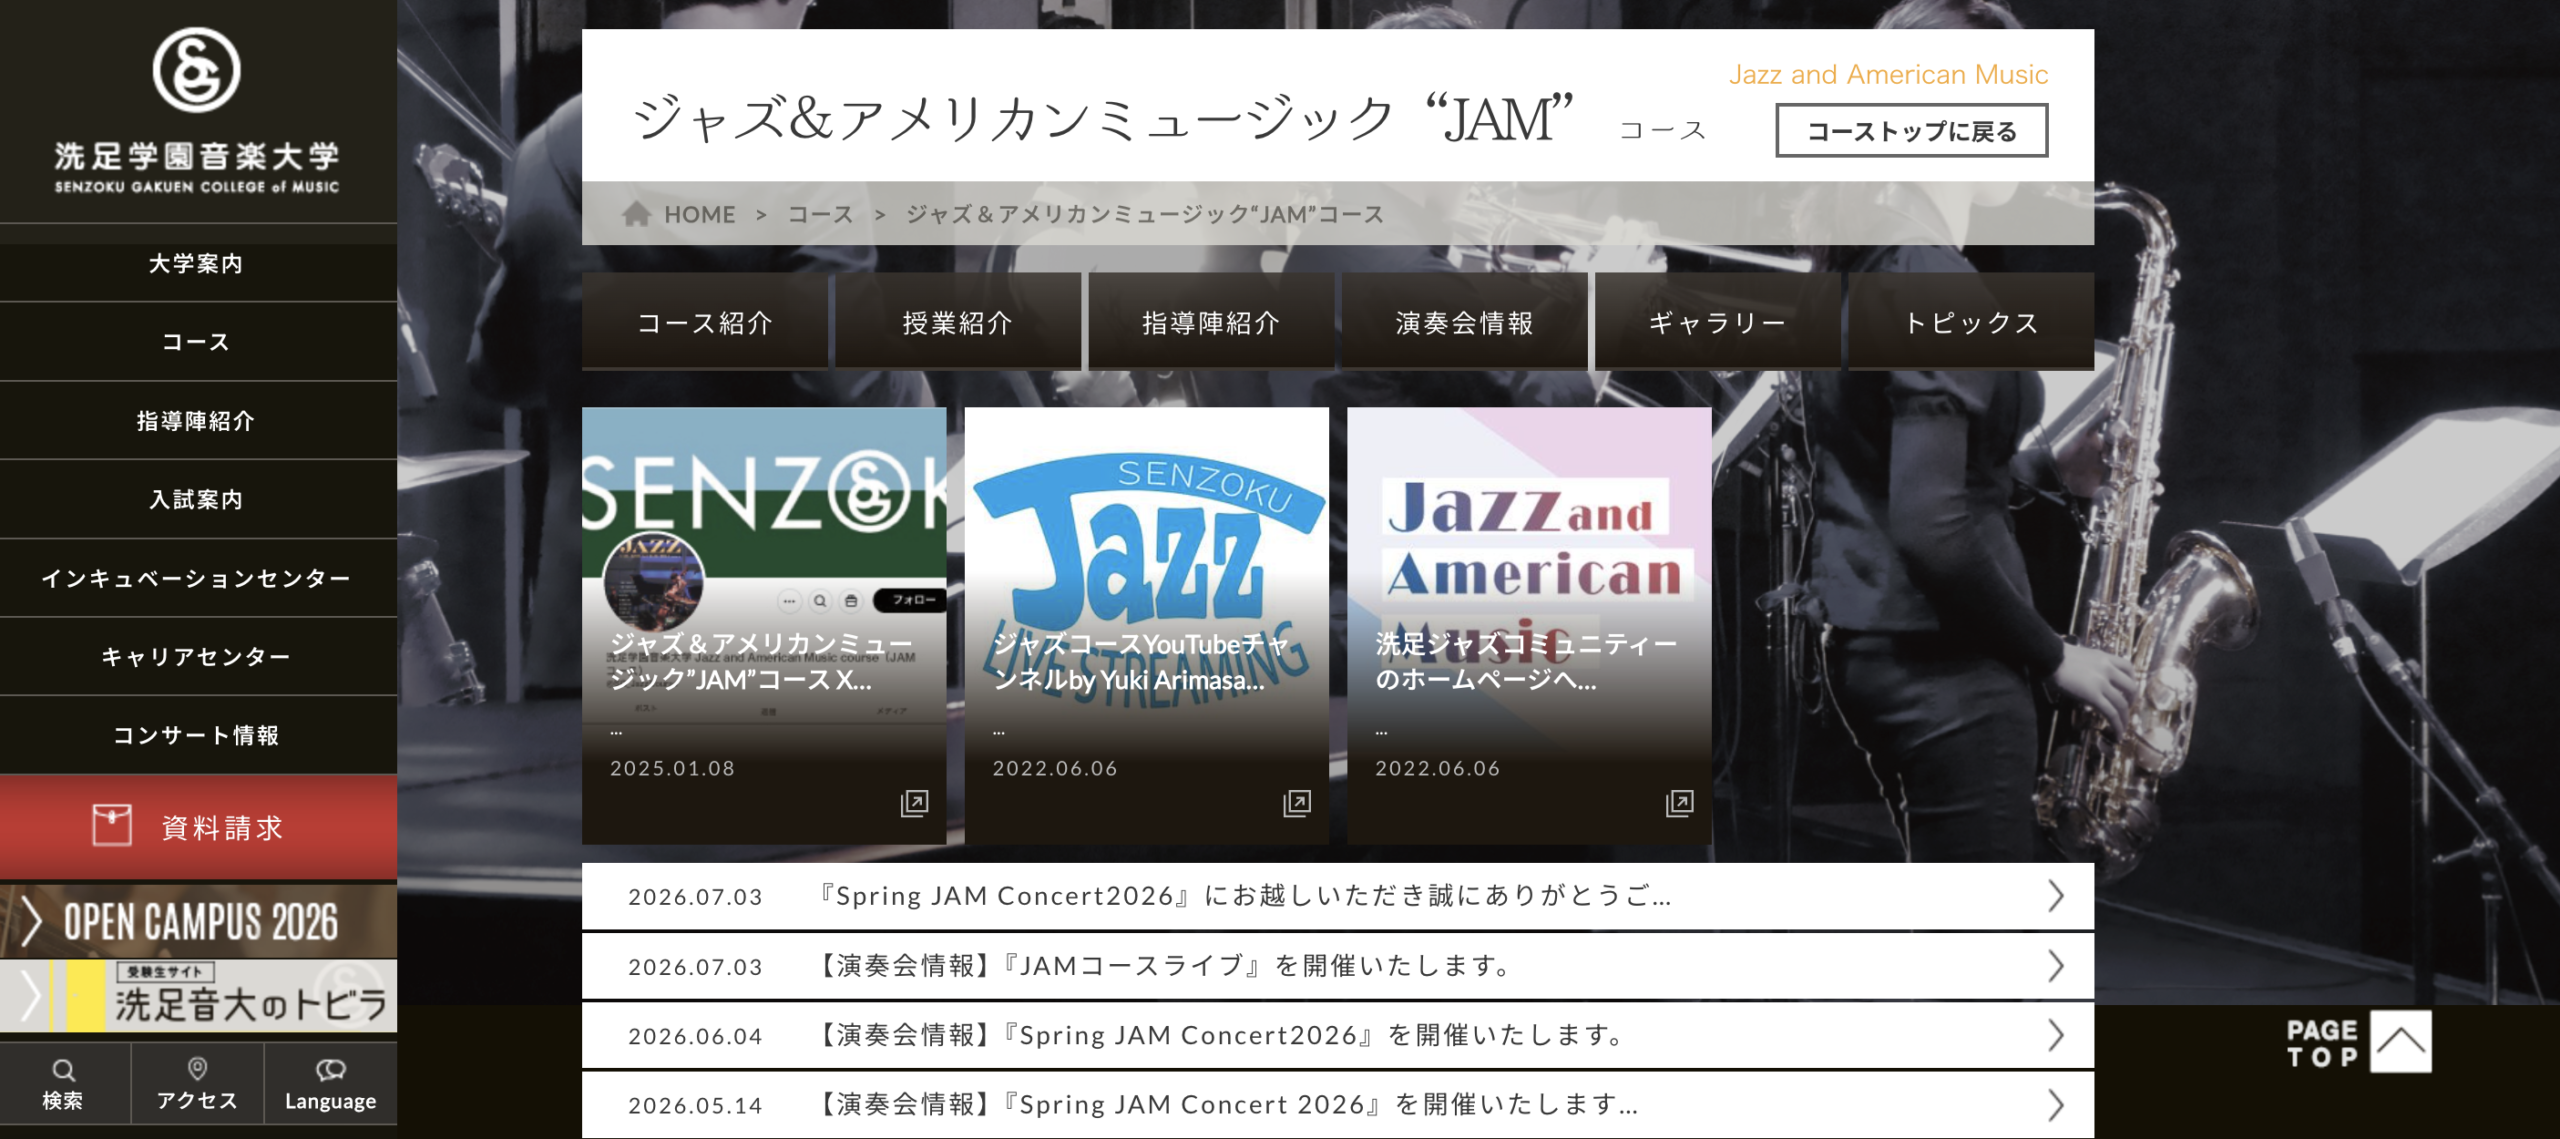Expand the Spring JAM Concert2026 thank-you news chevron

[2055, 896]
